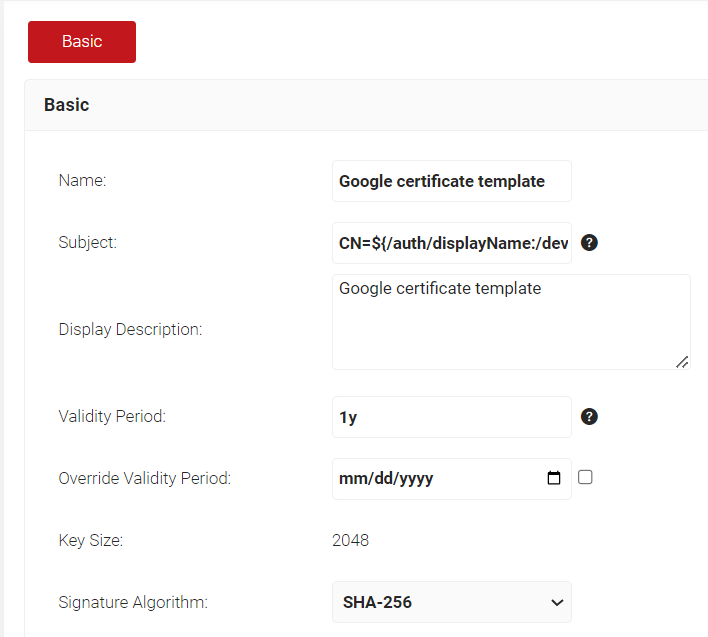This screenshot has height=637, width=708.
Task: Switch to the red Basic tab
Action: click(82, 42)
